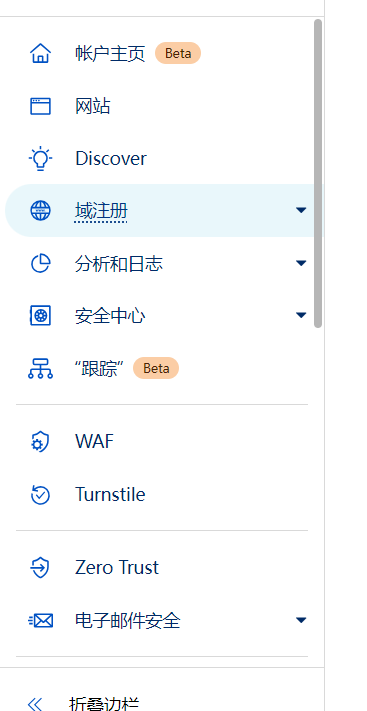The width and height of the screenshot is (367, 711).
Task: Click the pie chart icon for 分析和日志
Action: pos(40,263)
